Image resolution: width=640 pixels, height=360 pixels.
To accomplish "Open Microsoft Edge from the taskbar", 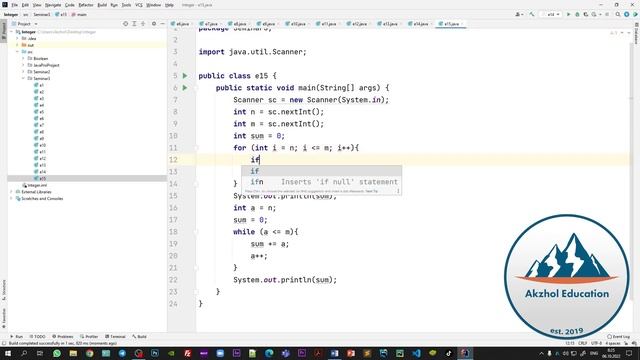I will [269, 353].
